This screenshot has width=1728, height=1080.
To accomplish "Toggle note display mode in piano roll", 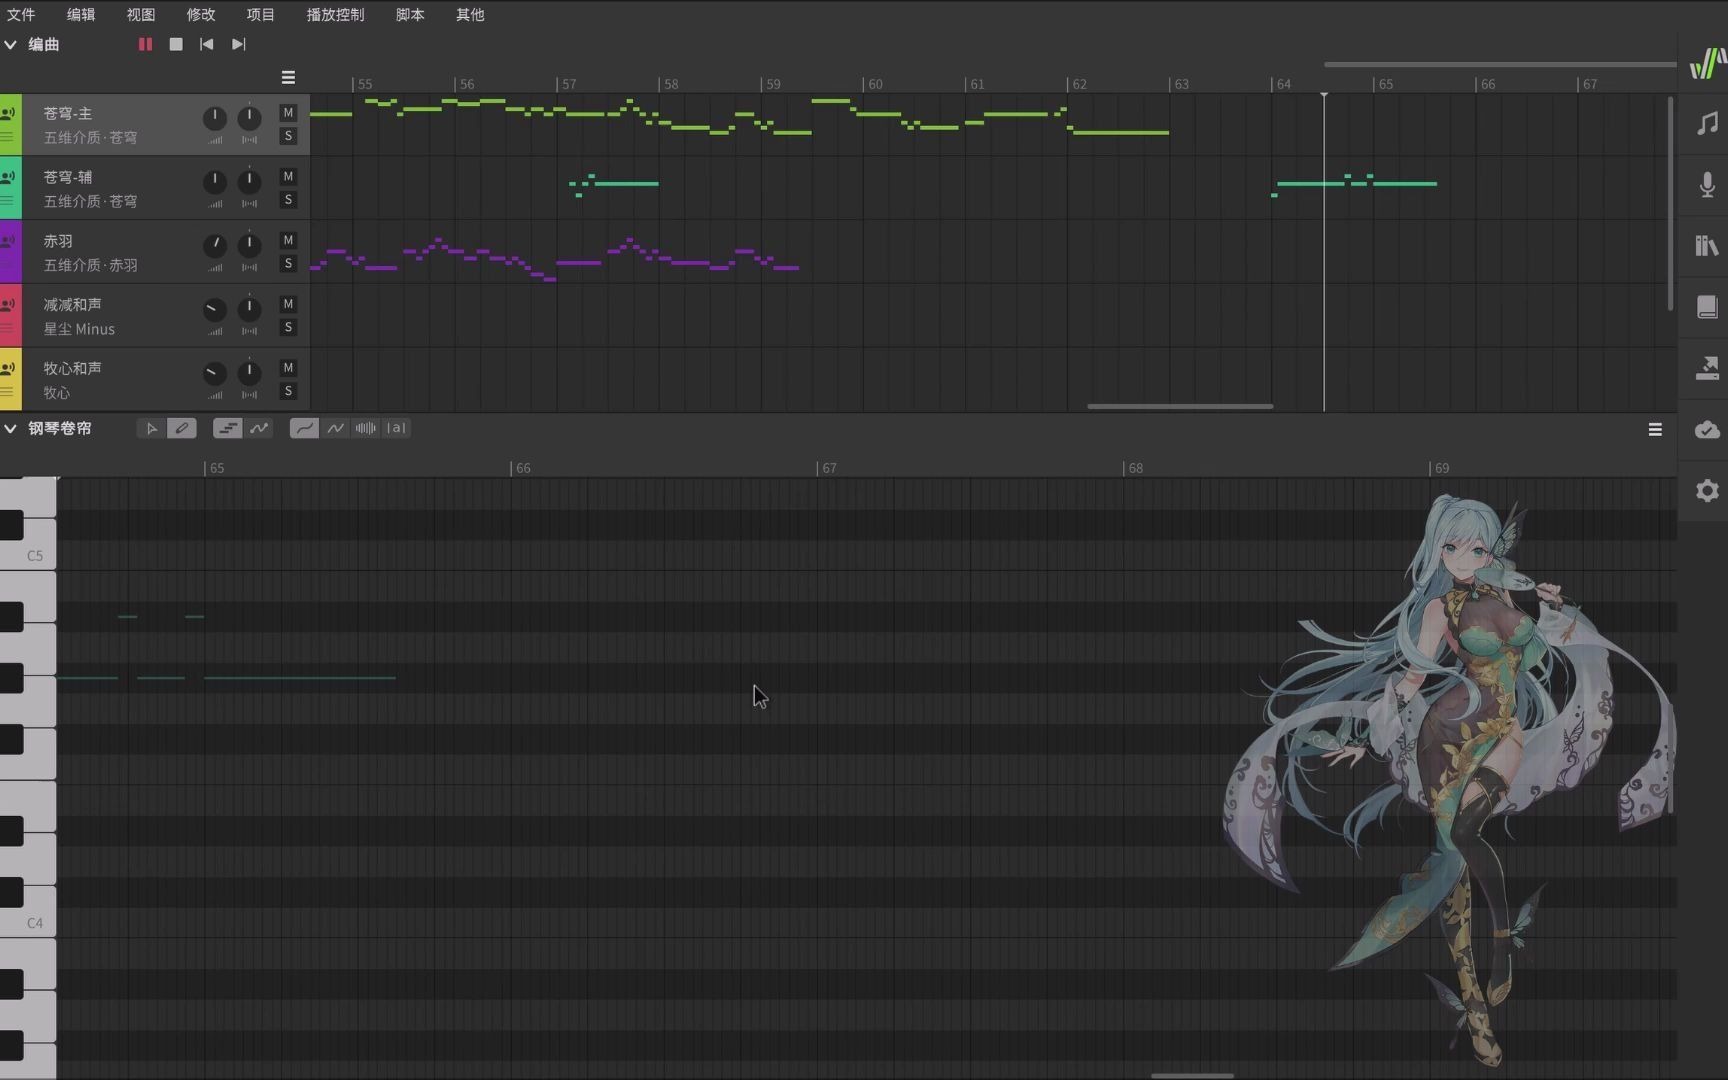I will pyautogui.click(x=228, y=428).
